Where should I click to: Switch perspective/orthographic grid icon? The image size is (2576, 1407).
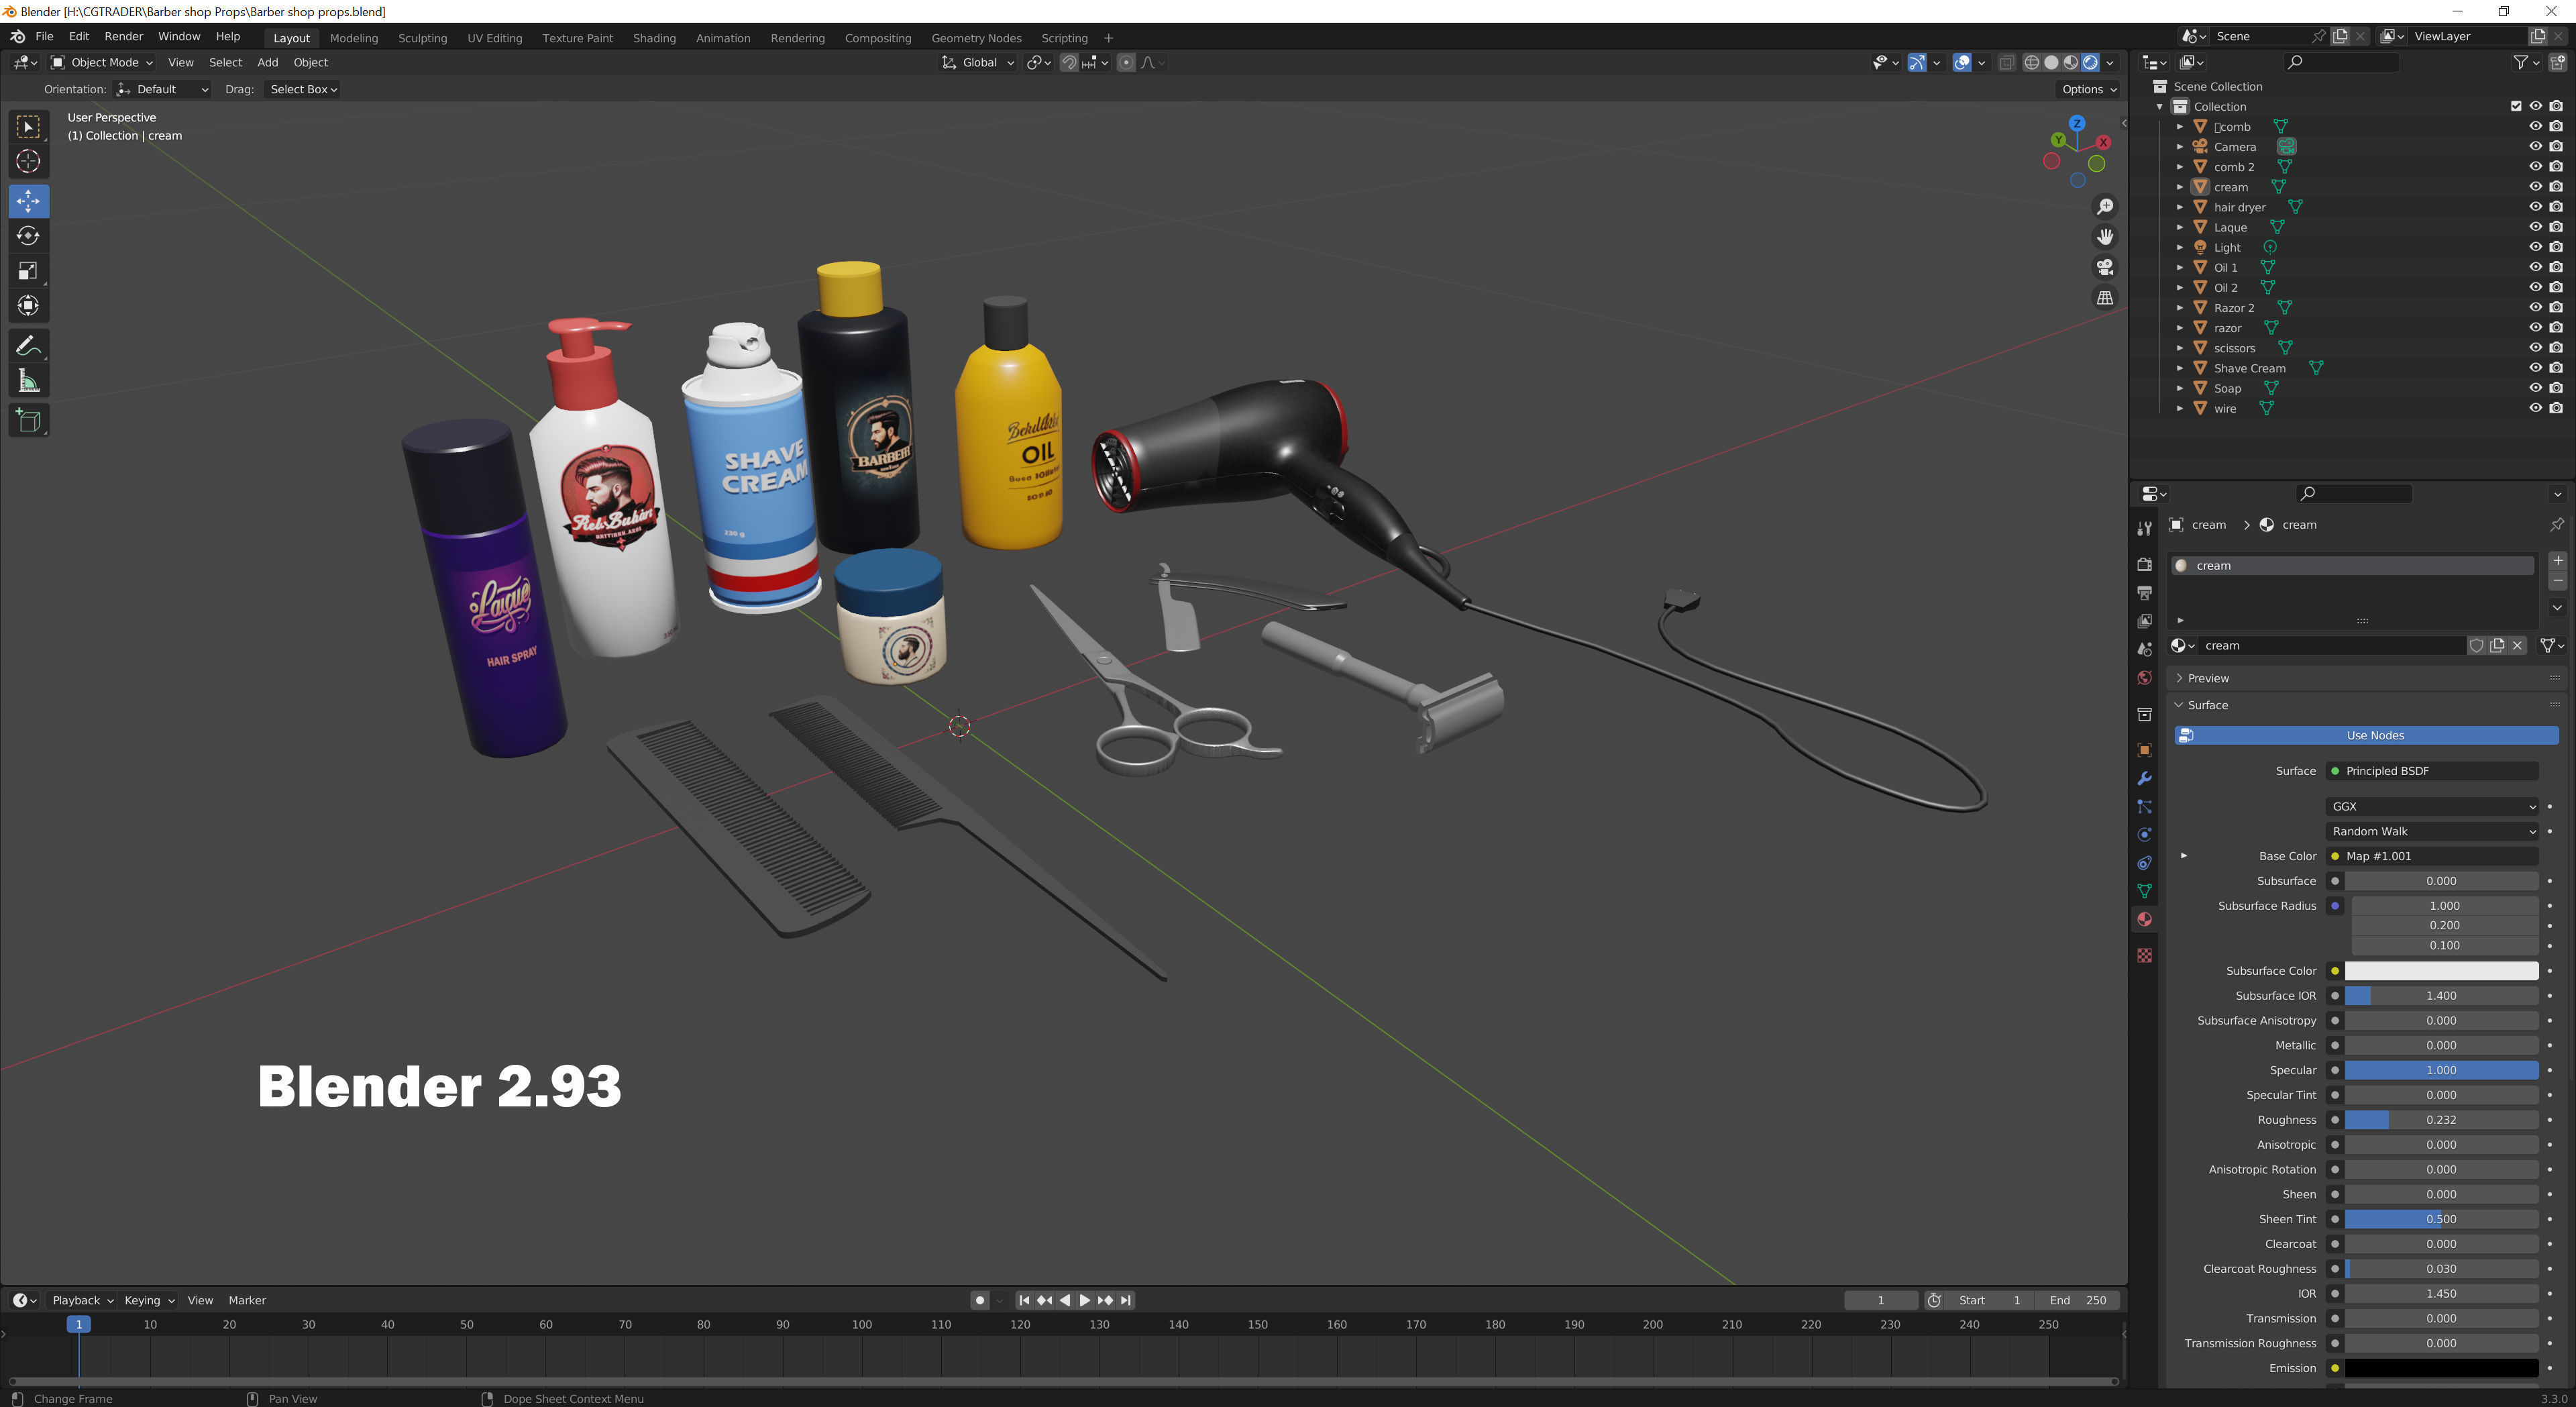pos(2105,298)
